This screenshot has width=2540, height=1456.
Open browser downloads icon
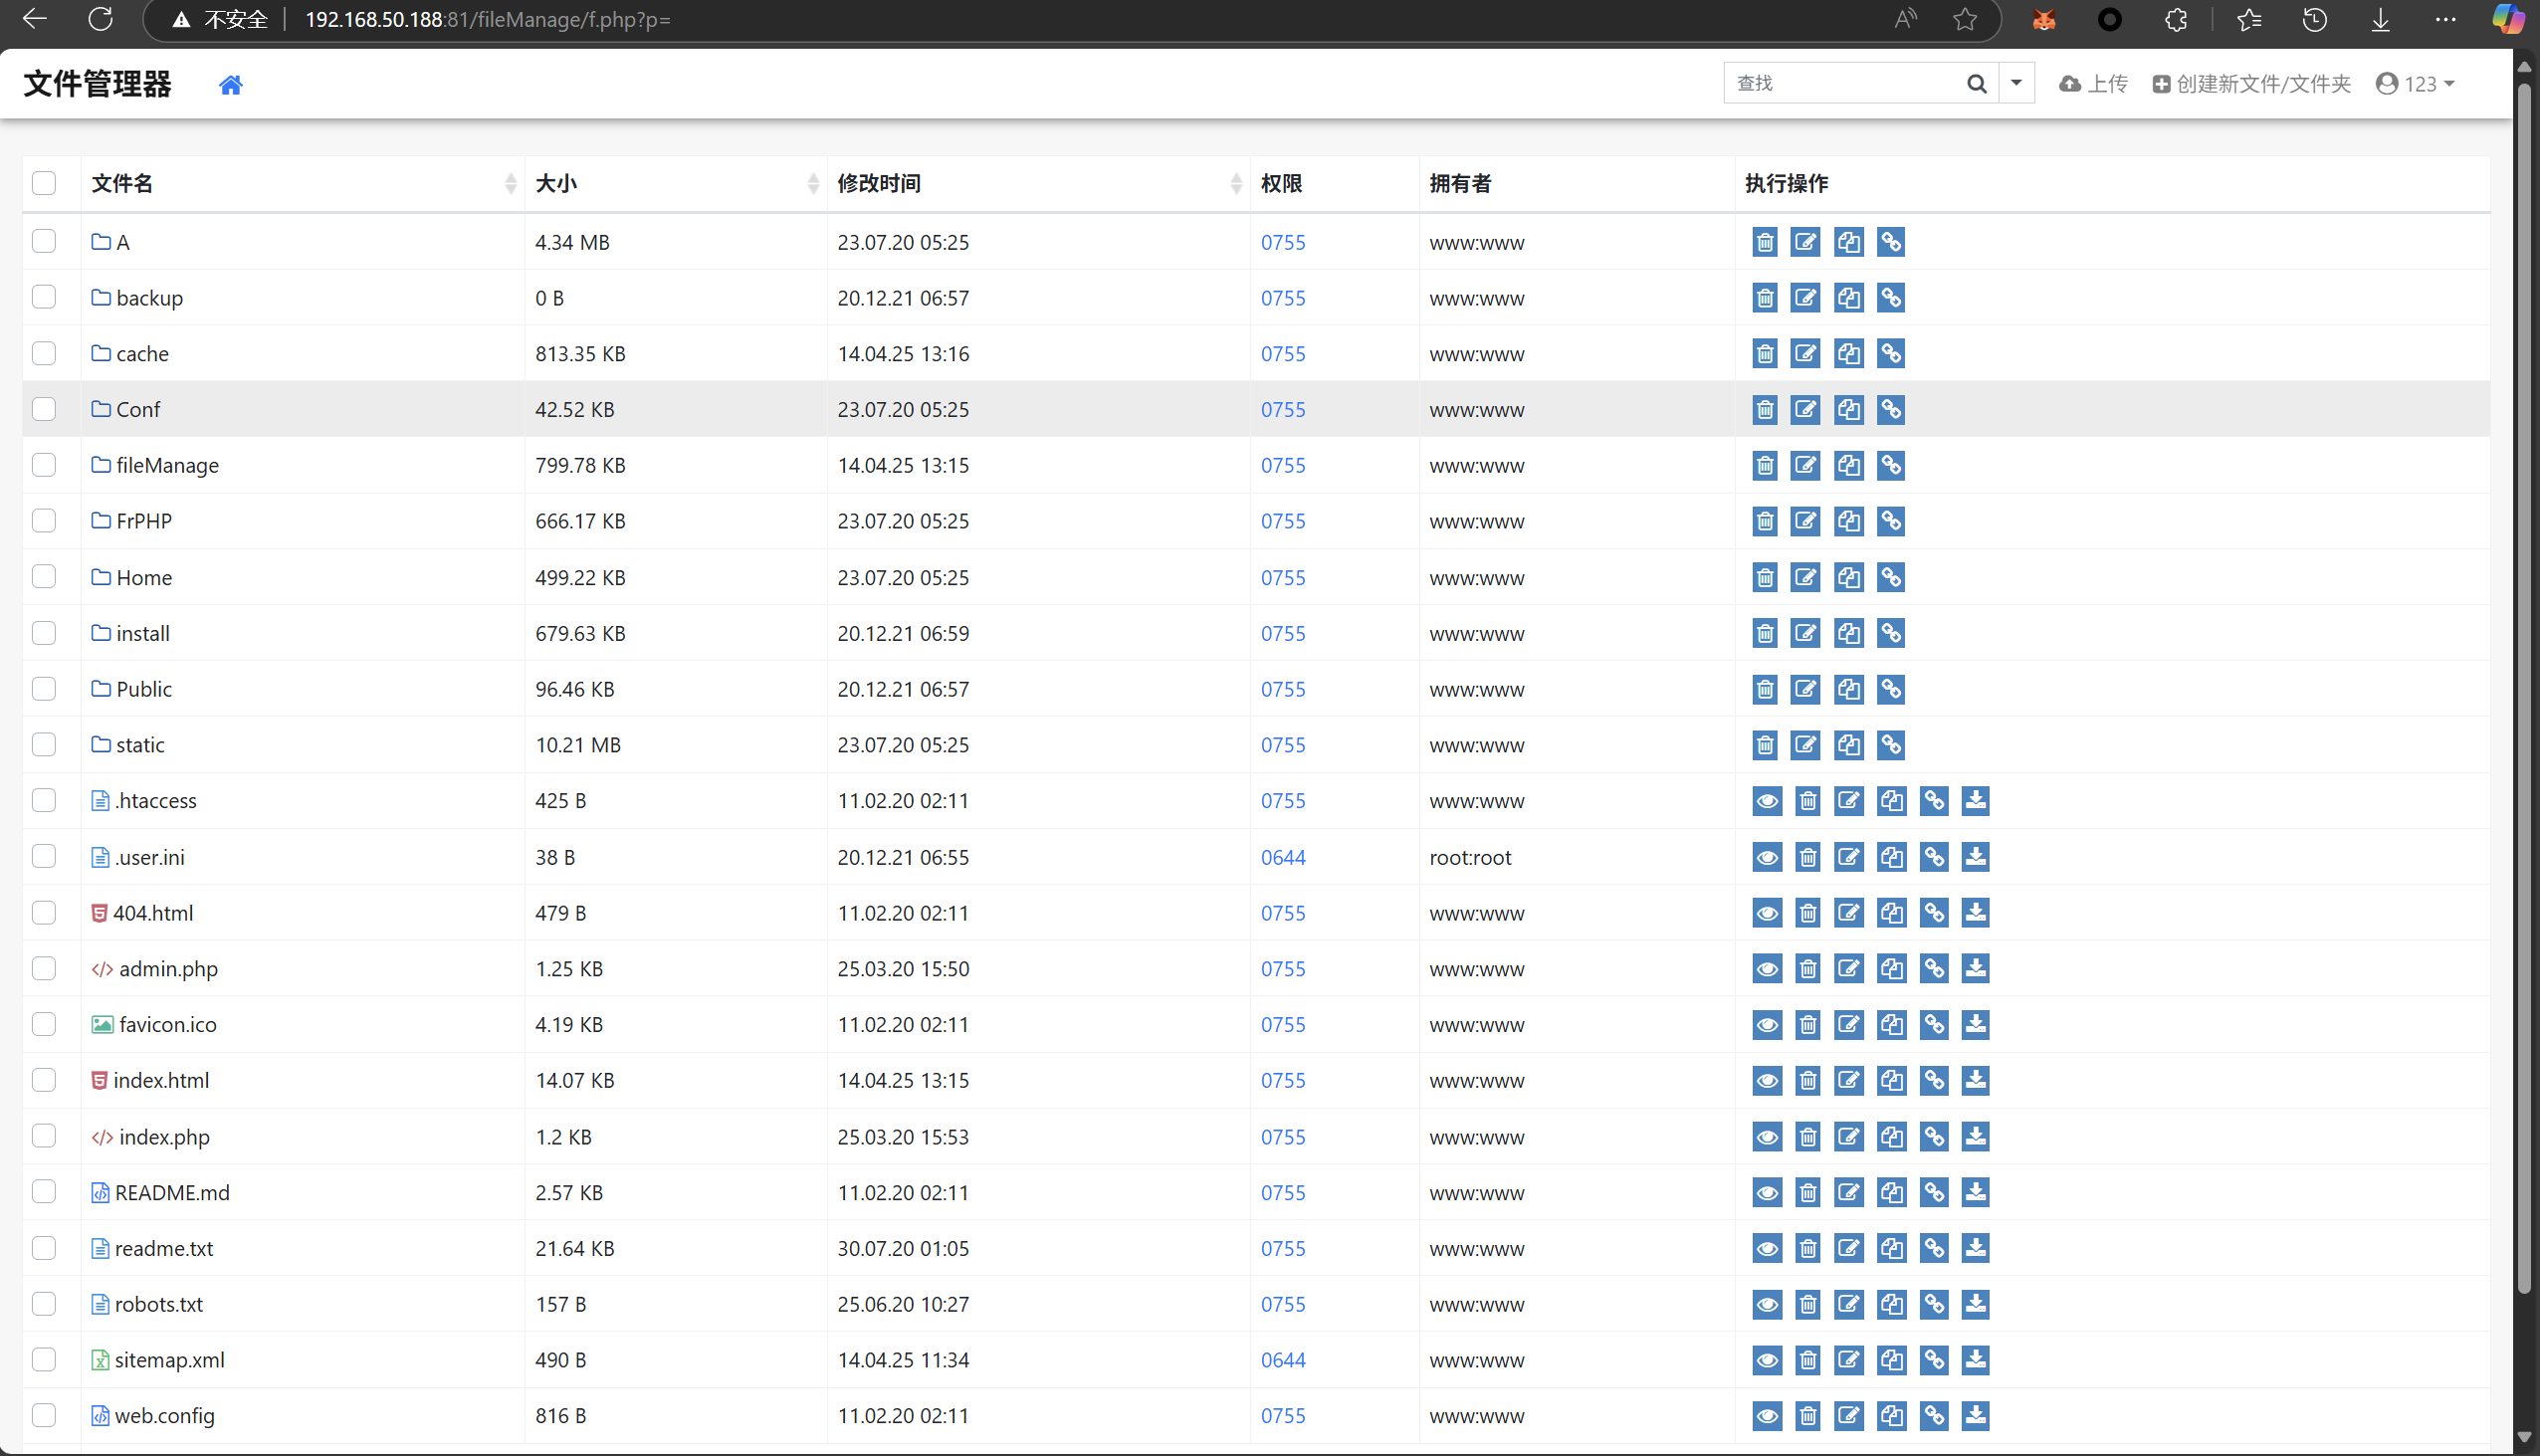[2380, 19]
